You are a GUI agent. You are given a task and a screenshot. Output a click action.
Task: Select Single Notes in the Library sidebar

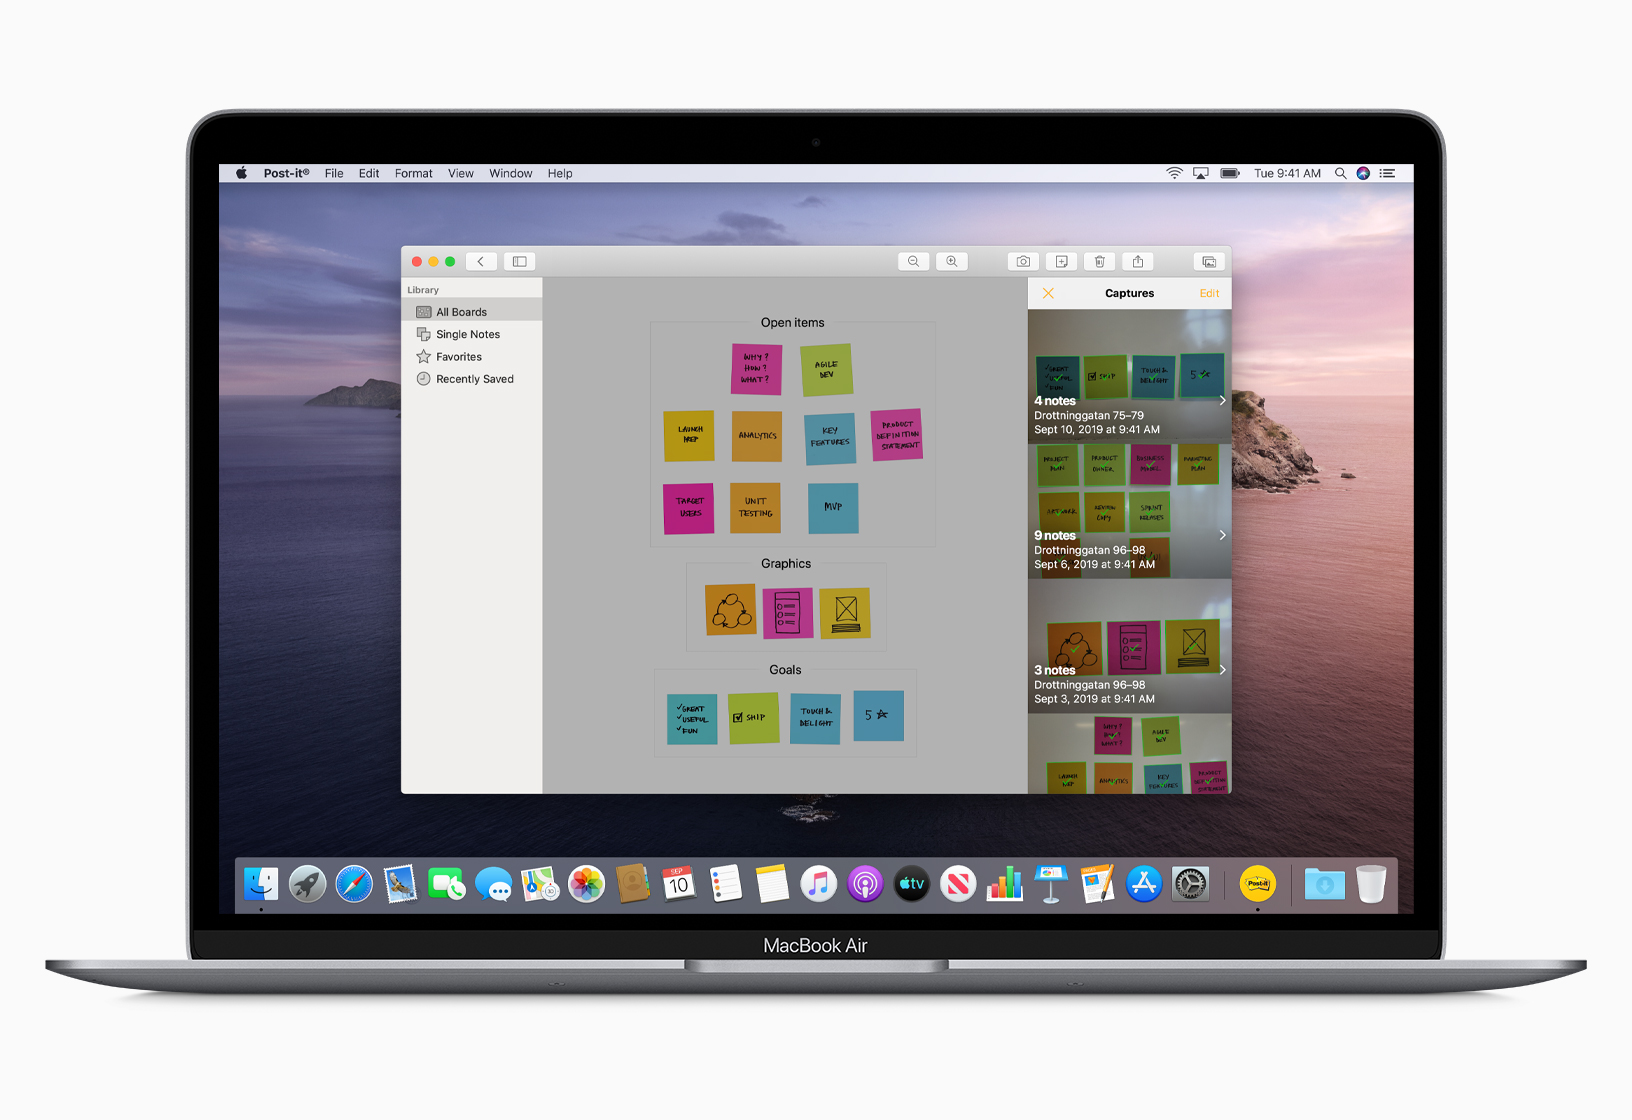(x=466, y=334)
